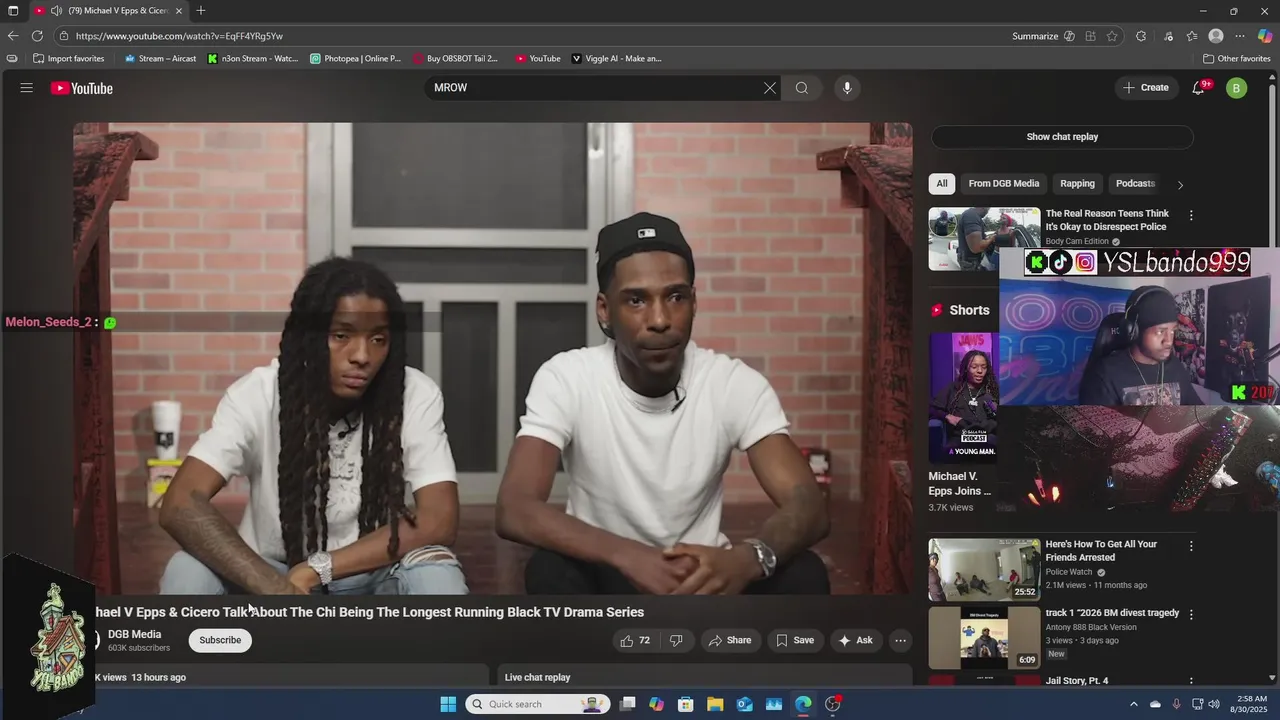
Task: Open the tab actions menu icon
Action: [13, 11]
